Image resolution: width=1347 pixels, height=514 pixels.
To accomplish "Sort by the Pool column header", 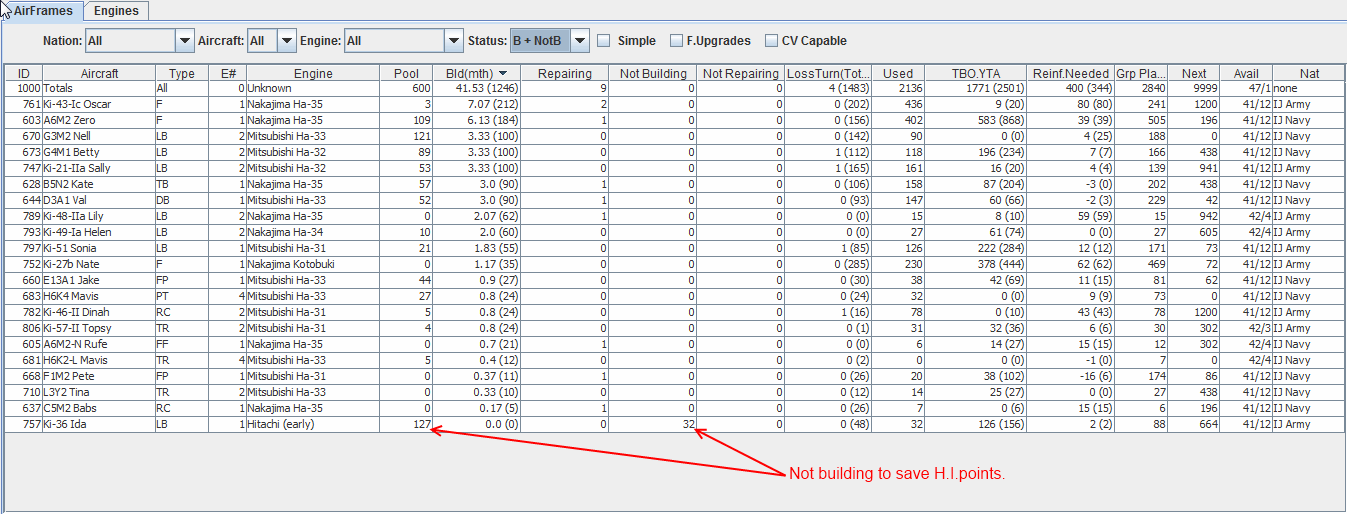I will click(x=406, y=73).
